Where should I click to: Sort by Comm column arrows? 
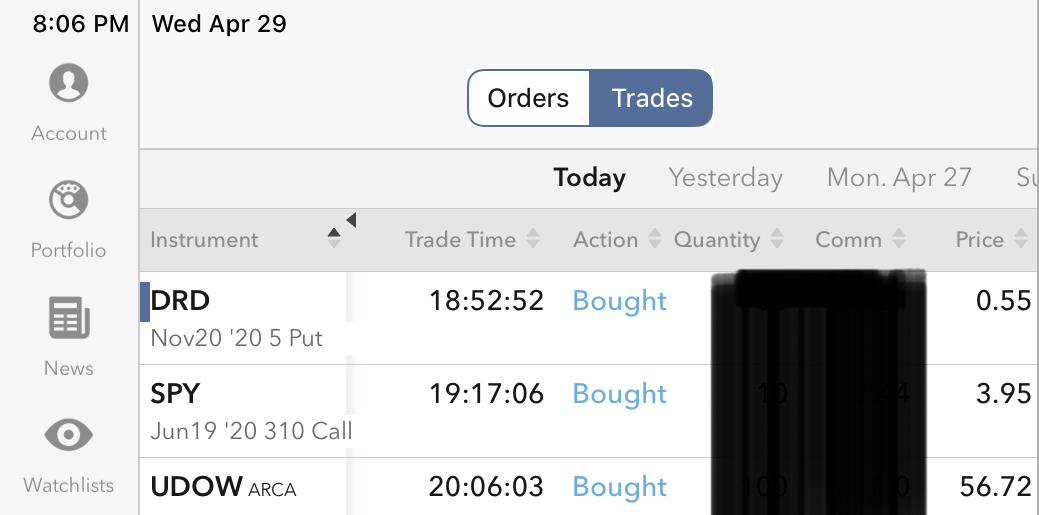tap(898, 239)
